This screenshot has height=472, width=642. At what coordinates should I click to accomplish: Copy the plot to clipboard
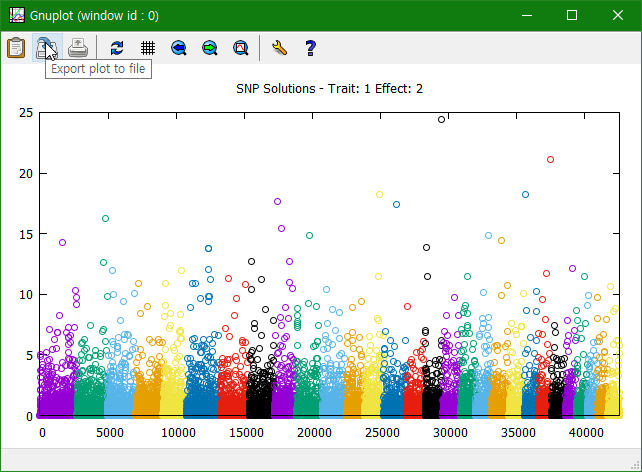click(x=16, y=48)
